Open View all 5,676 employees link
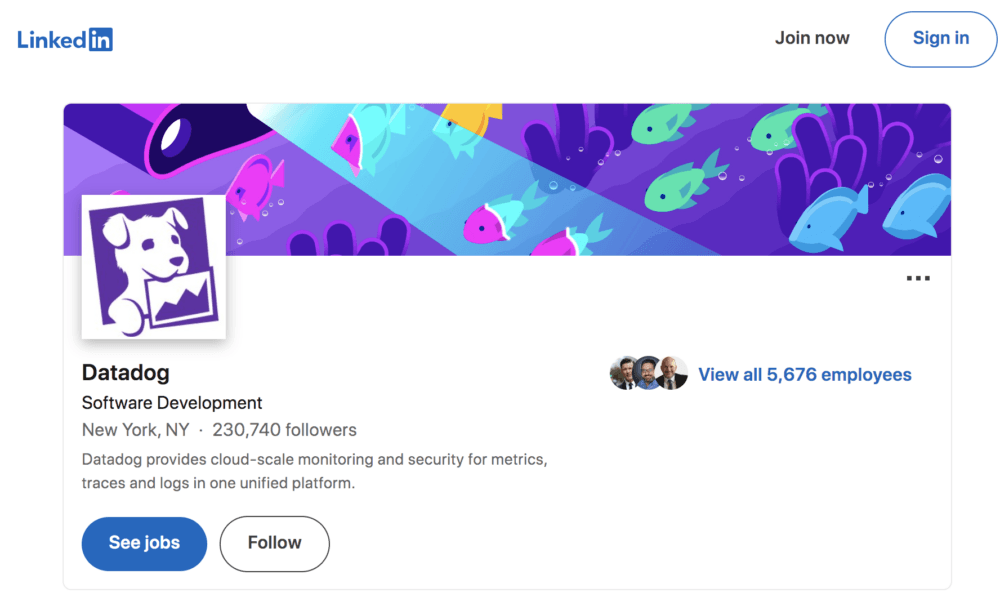The height and width of the screenshot is (597, 1000). [x=804, y=375]
